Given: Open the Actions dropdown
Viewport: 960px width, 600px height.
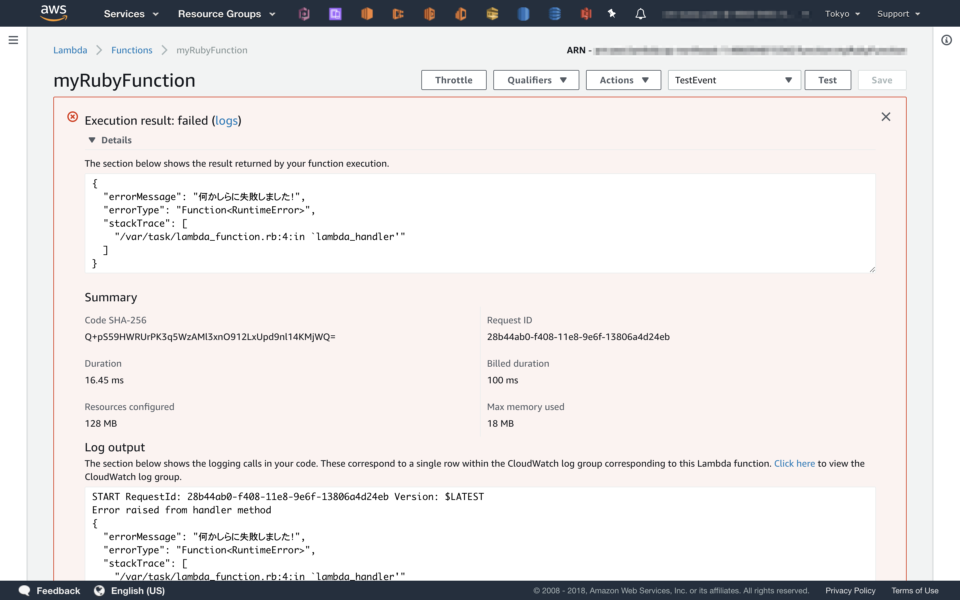Looking at the screenshot, I should point(623,80).
